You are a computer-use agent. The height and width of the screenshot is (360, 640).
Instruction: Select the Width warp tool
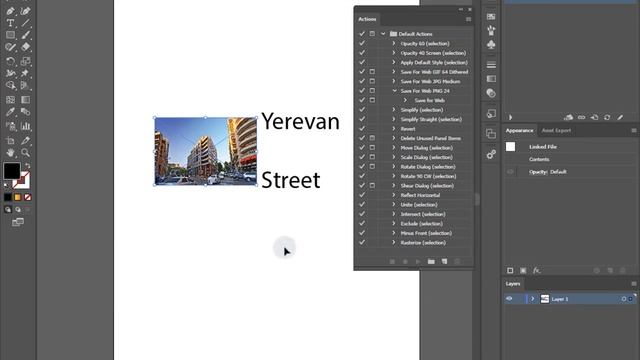pos(10,73)
